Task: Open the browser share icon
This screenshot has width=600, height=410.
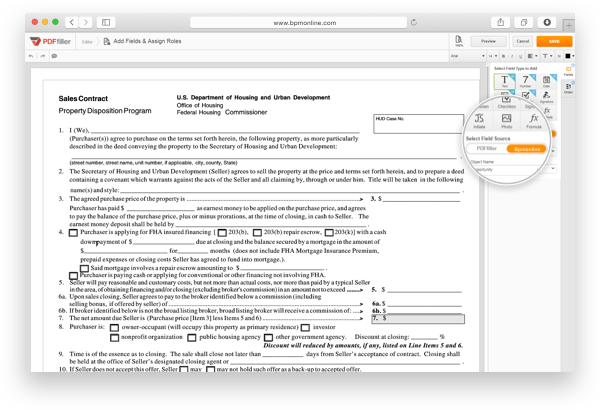Action: click(x=501, y=22)
